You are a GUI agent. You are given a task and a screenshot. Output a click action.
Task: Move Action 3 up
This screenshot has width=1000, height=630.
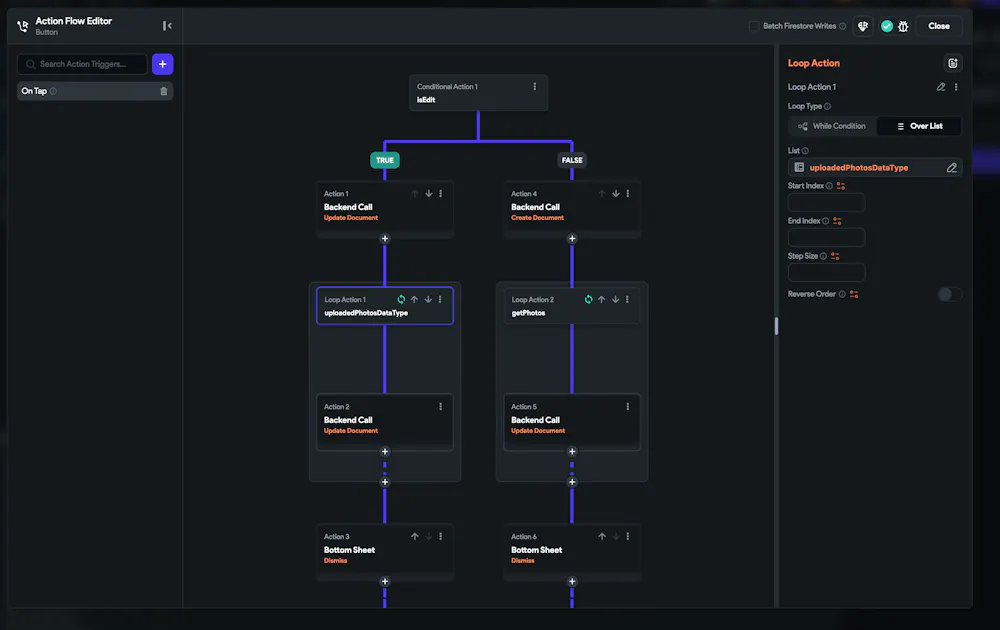[415, 537]
